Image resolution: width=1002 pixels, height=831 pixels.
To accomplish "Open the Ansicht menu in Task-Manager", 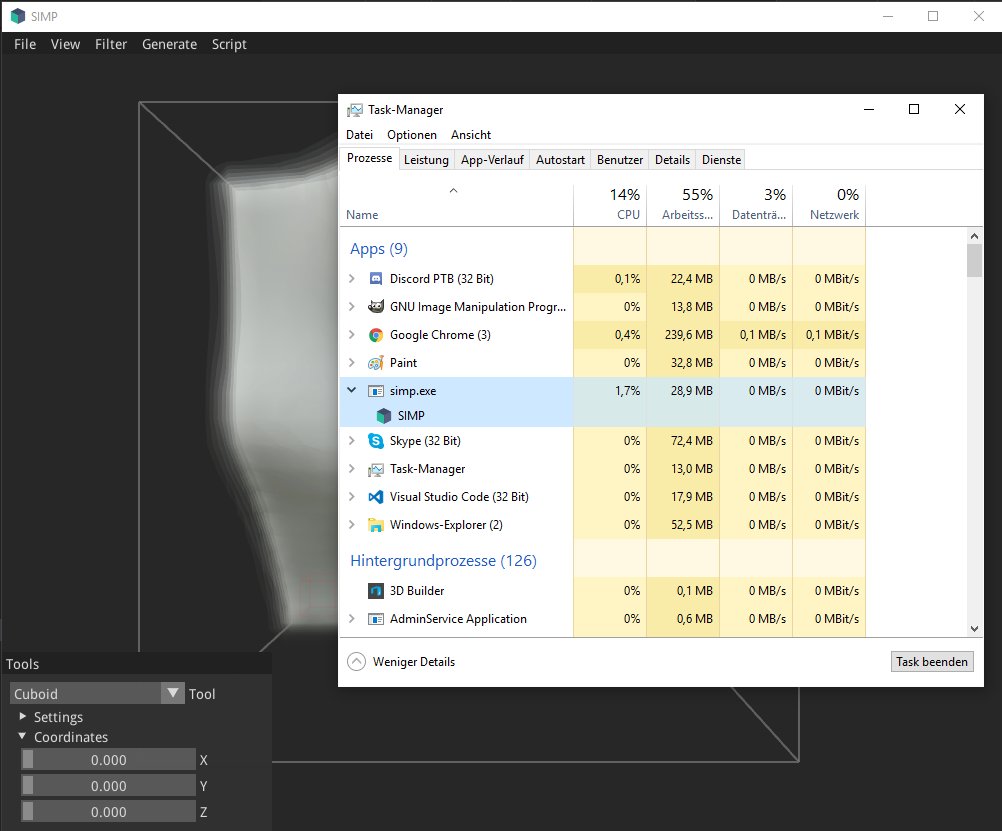I will pos(471,135).
